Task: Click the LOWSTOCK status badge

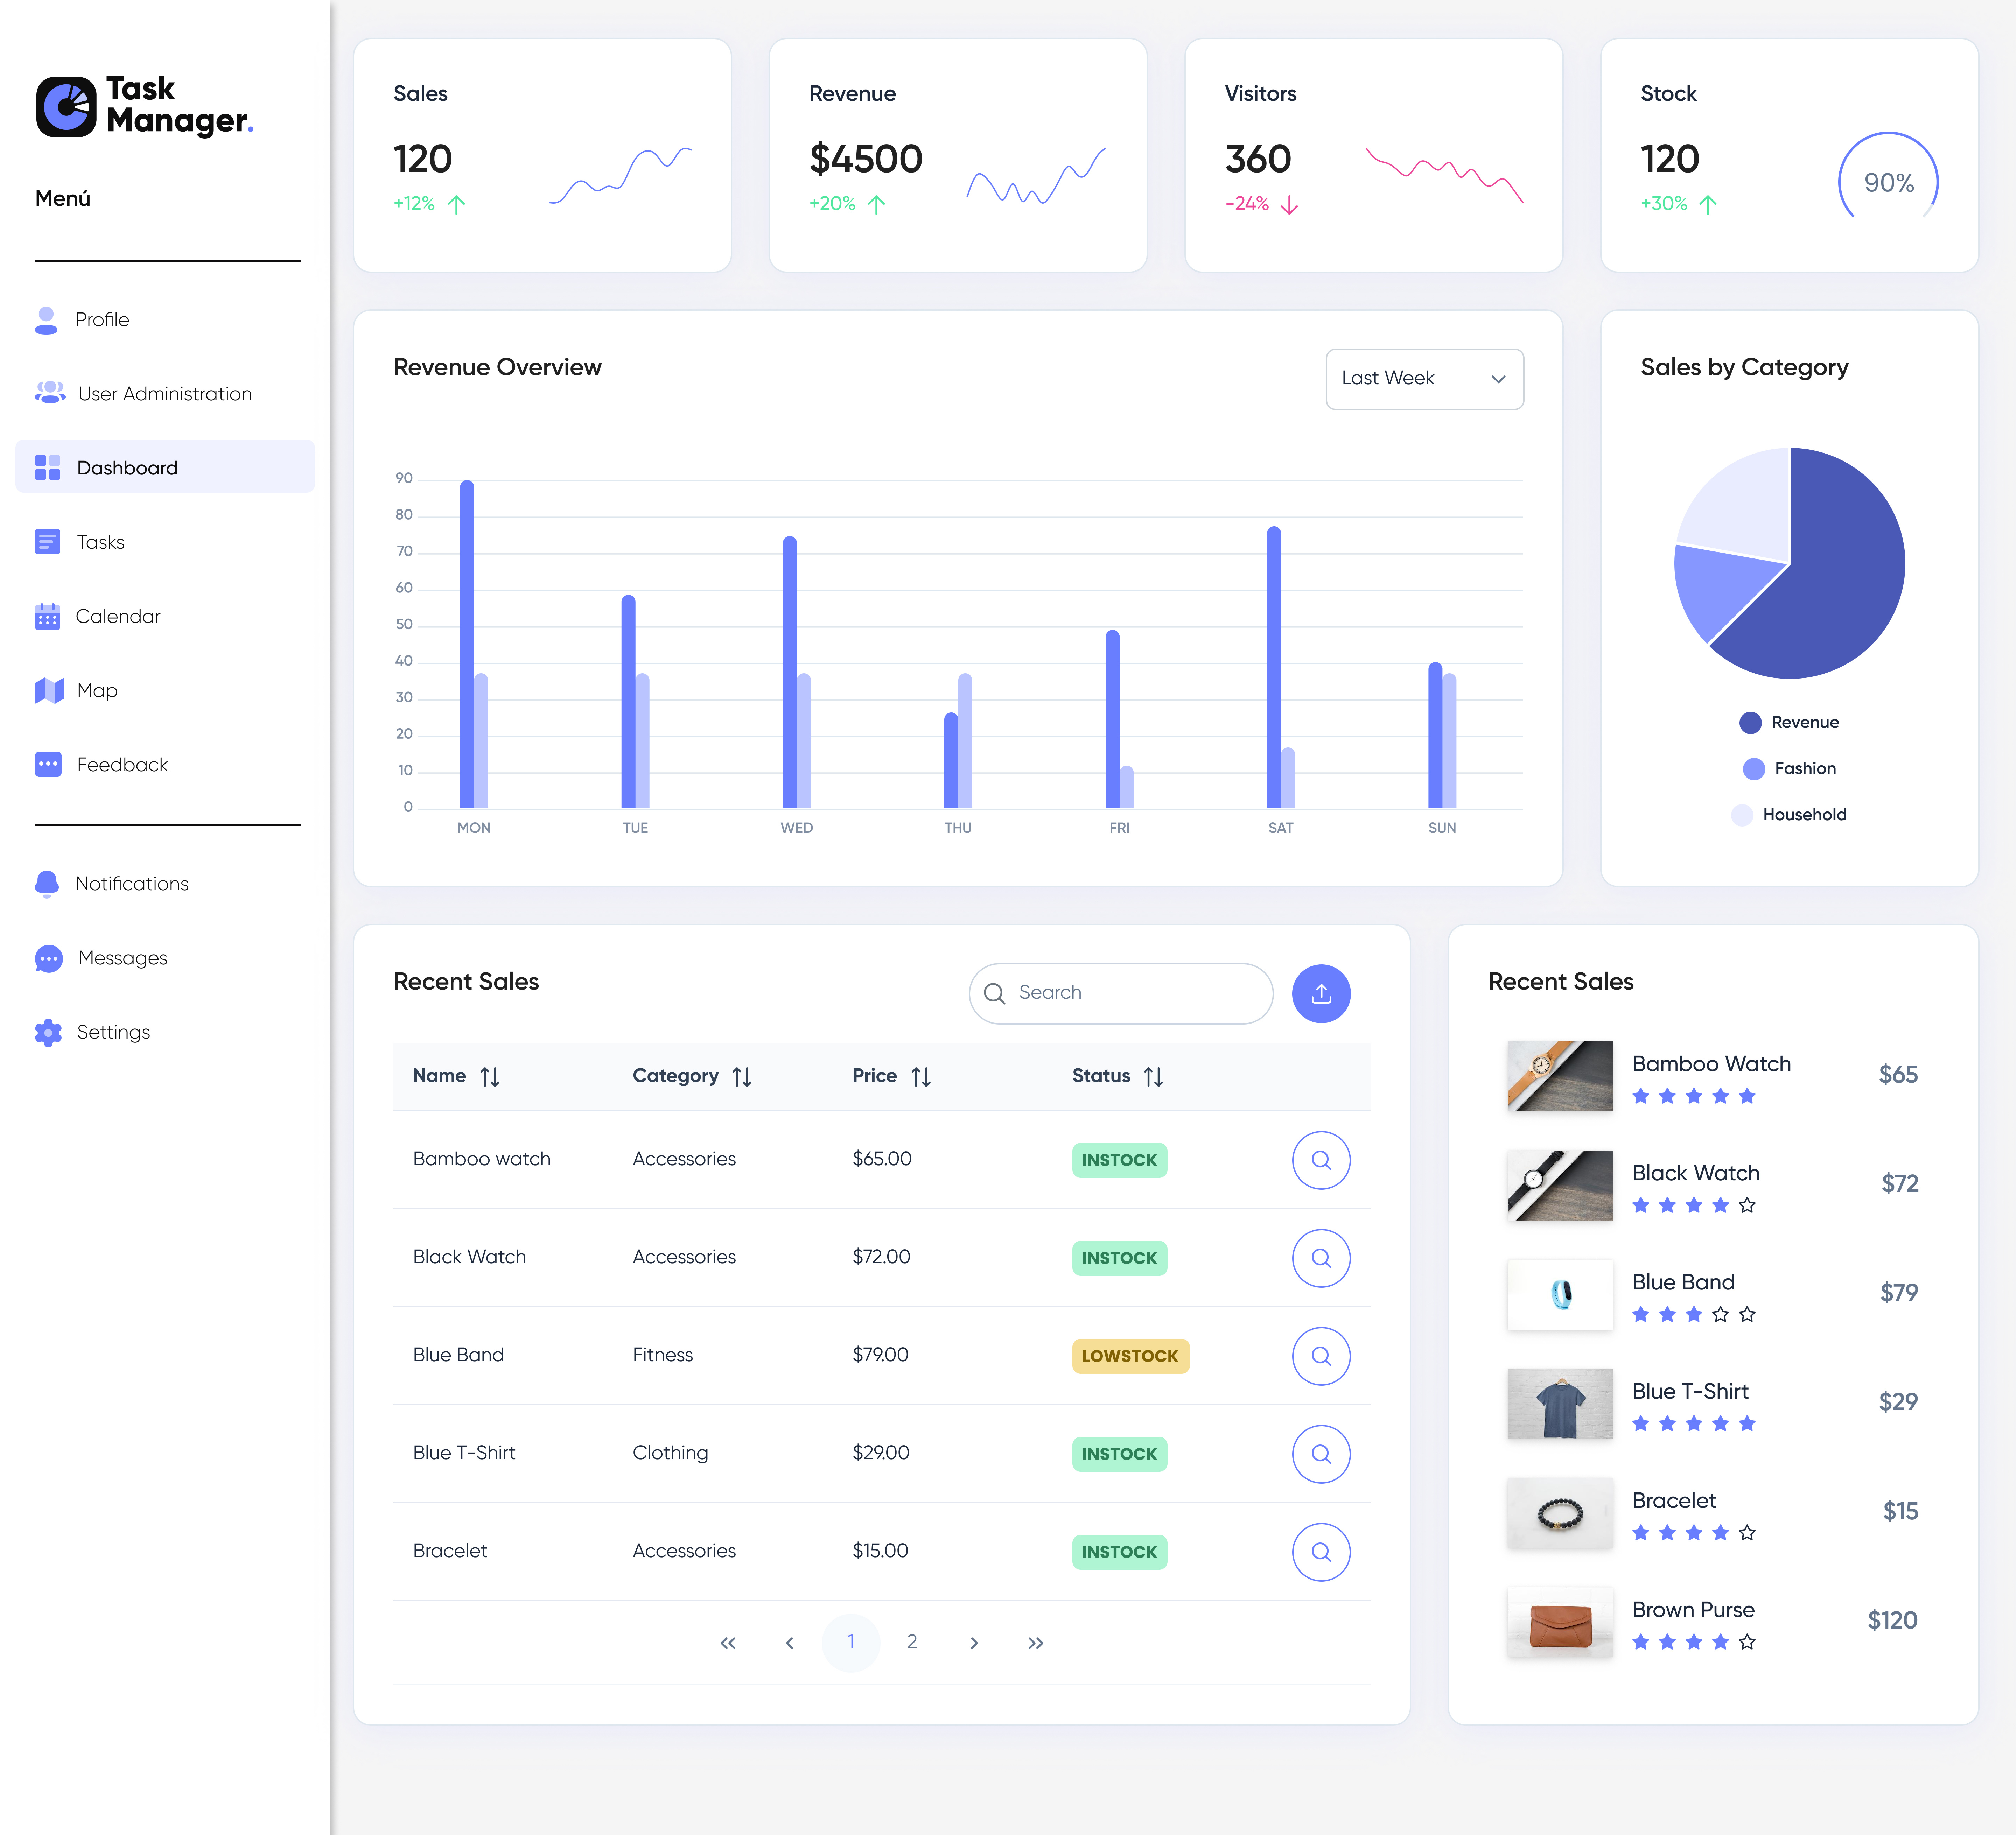Action: pos(1130,1356)
